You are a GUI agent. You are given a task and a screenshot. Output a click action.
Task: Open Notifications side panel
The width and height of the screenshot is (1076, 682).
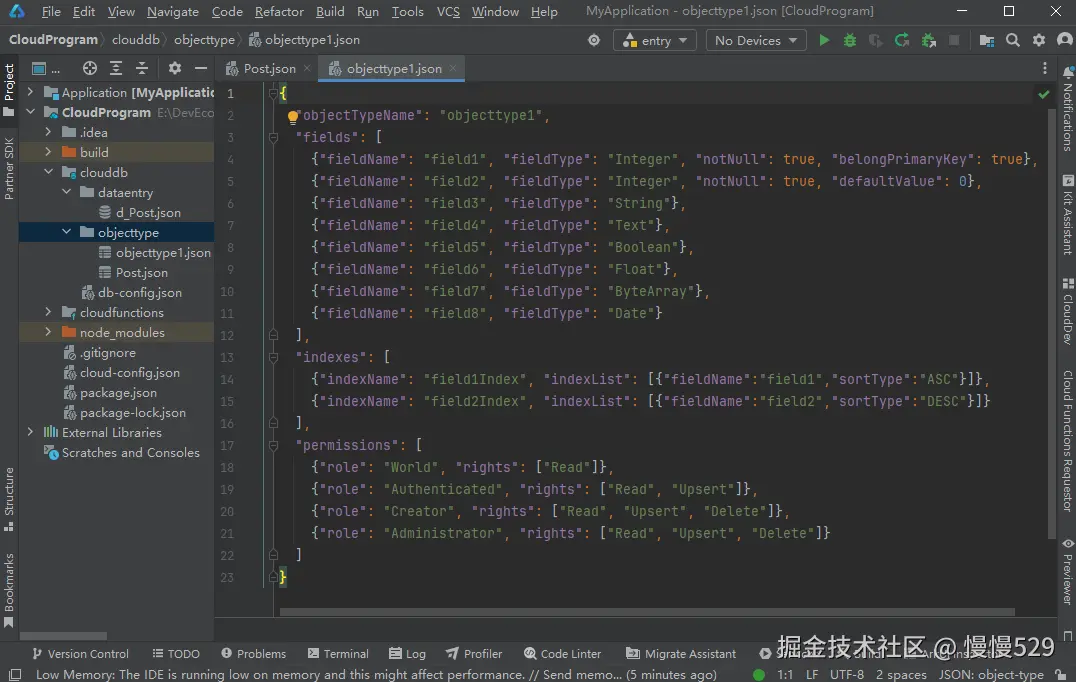1067,108
